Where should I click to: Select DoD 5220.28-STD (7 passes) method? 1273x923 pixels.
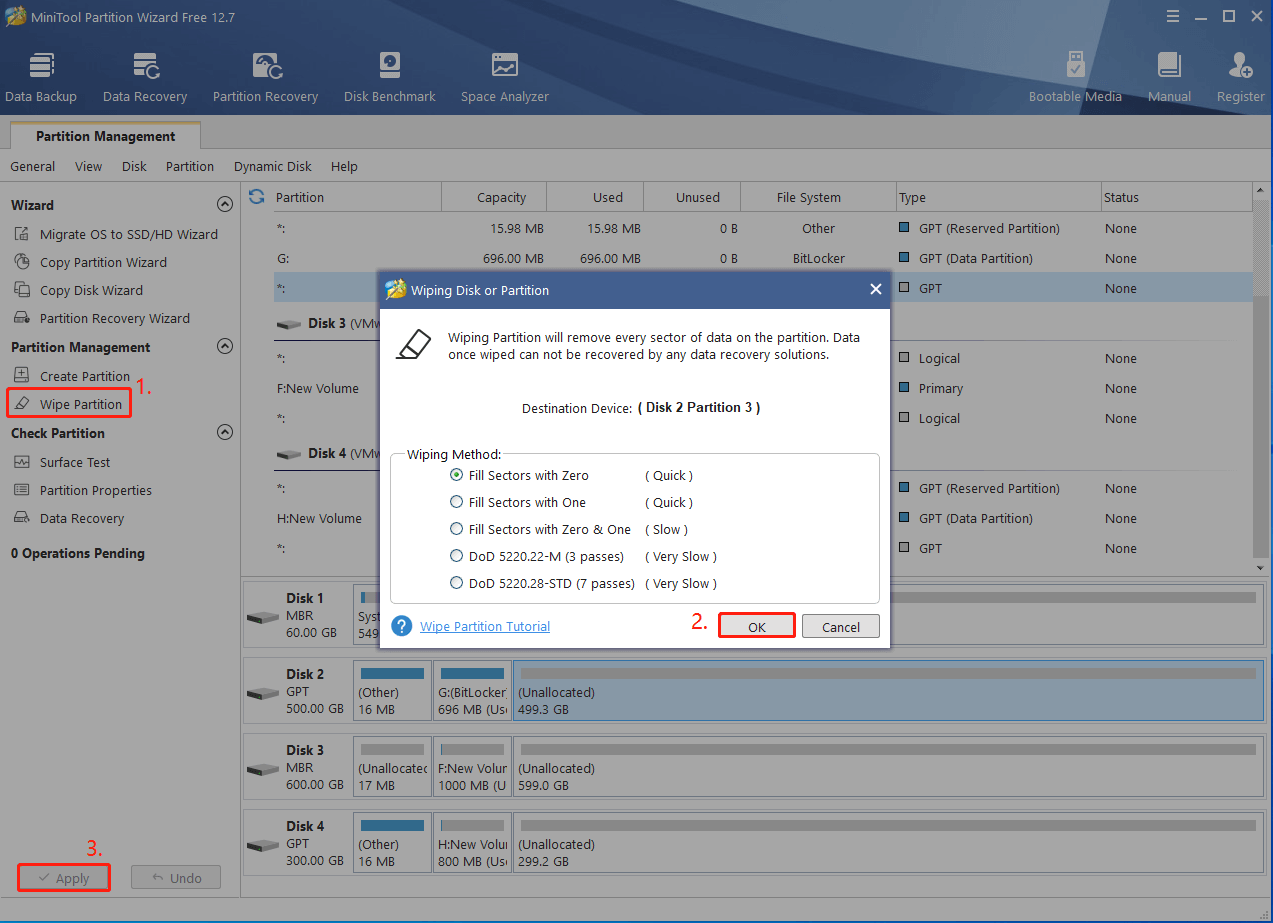[457, 583]
